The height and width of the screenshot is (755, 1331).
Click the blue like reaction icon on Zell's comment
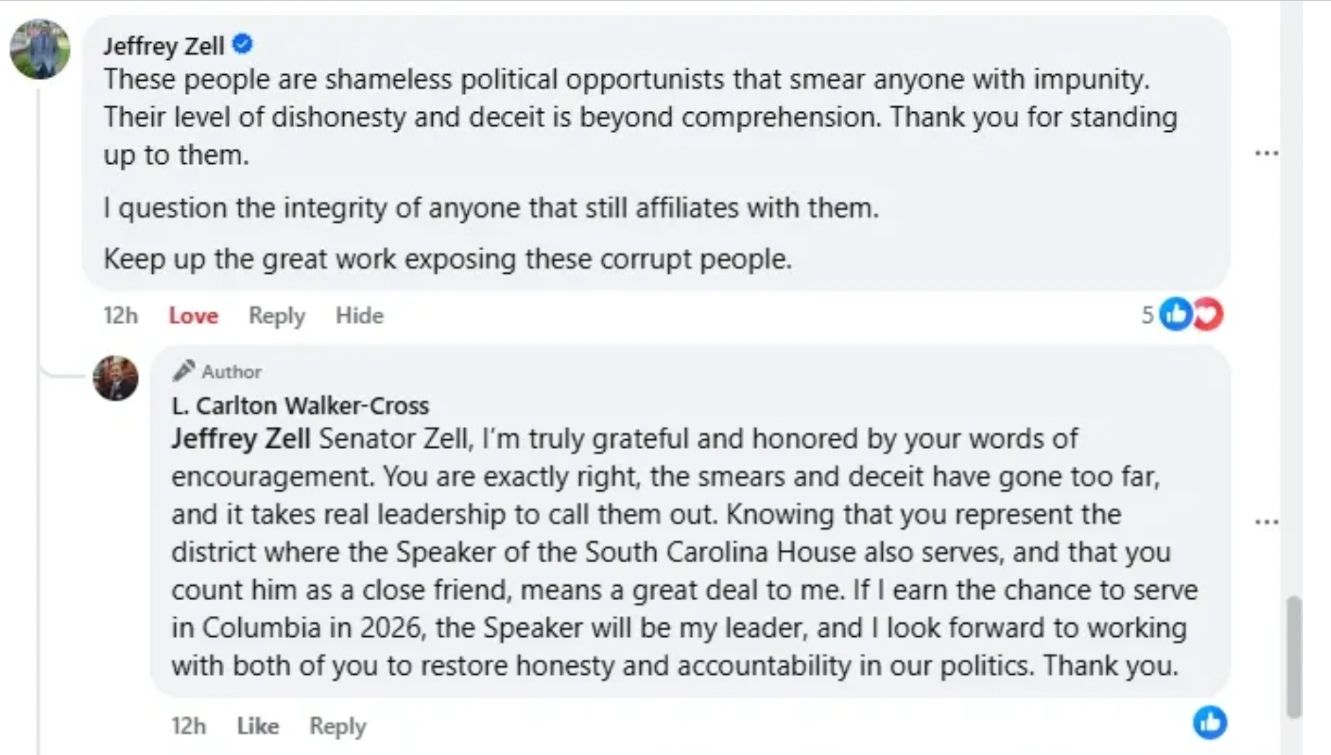pos(1178,315)
